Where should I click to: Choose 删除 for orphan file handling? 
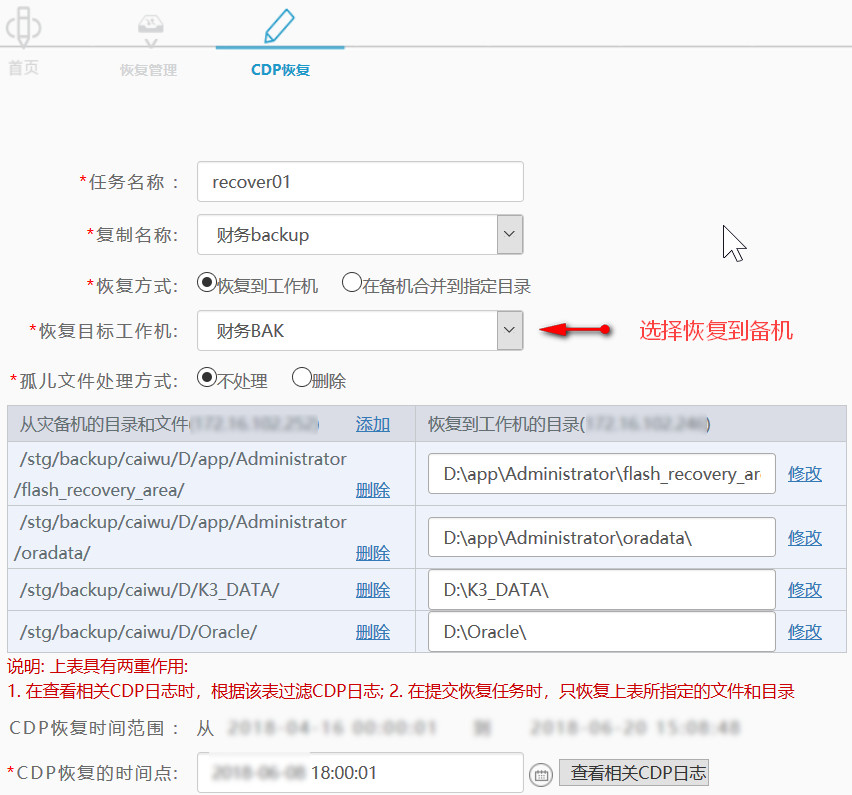coord(300,378)
